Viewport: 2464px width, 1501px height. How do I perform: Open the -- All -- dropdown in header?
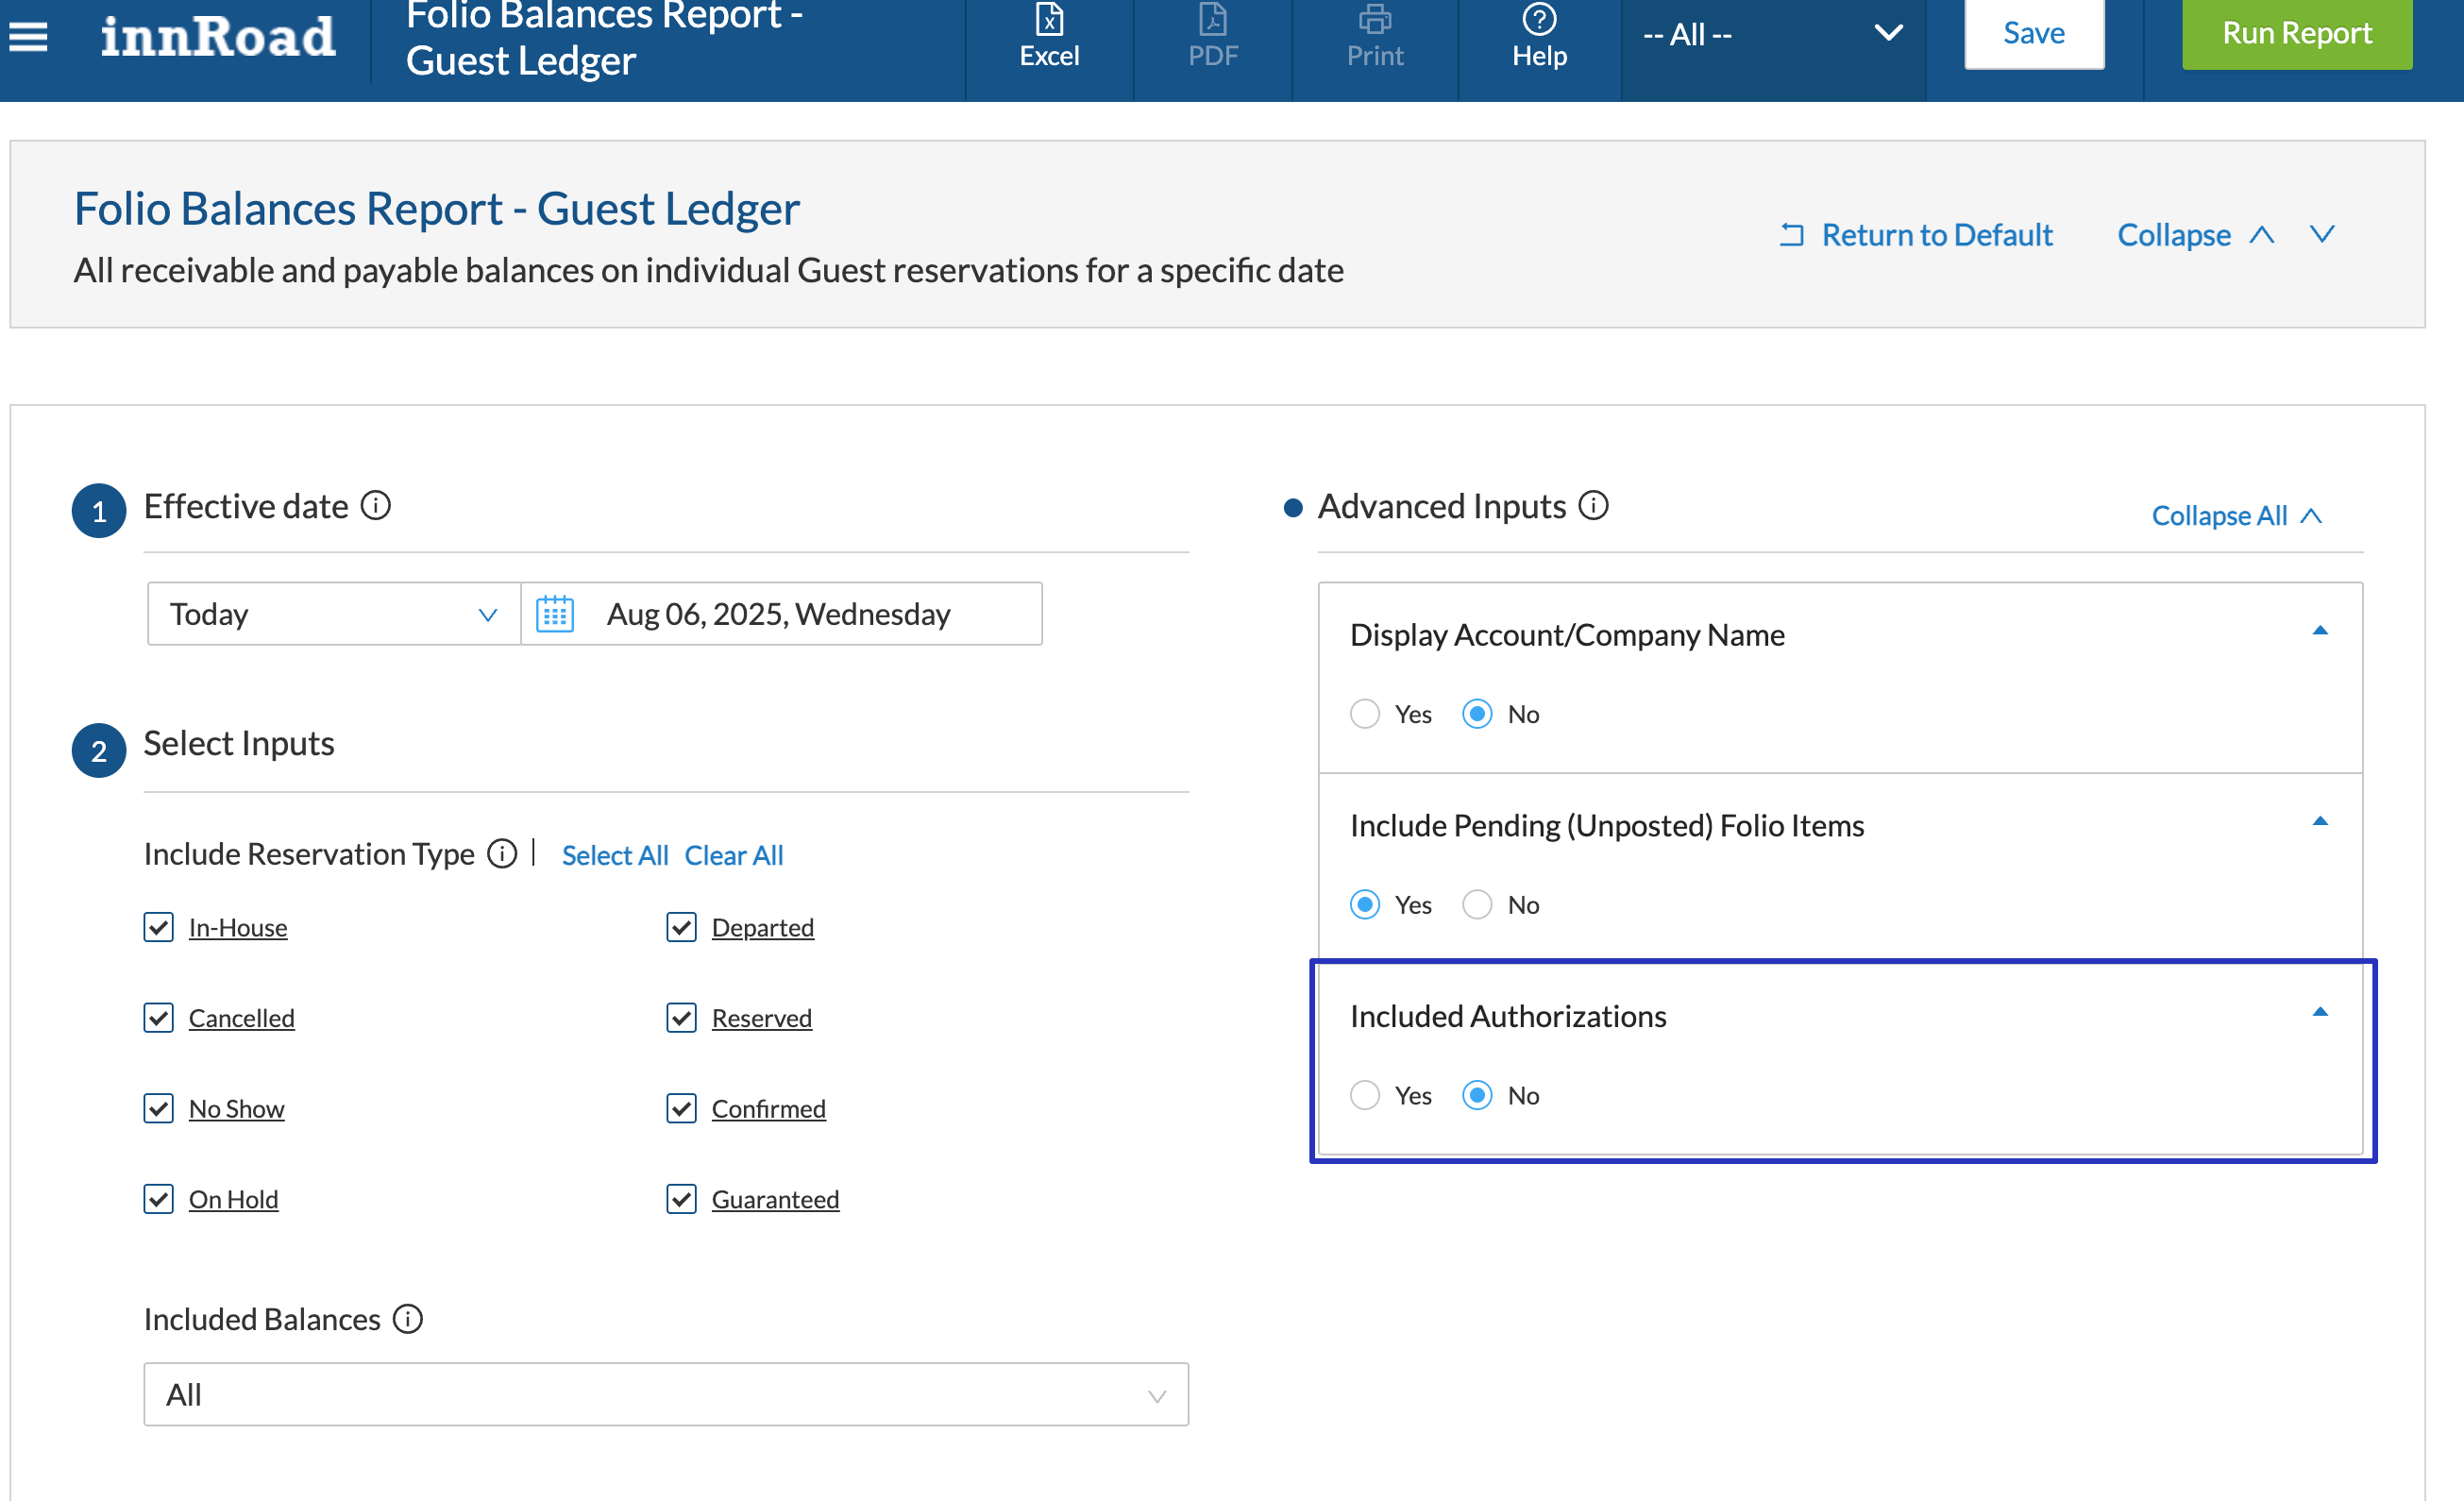1772,34
